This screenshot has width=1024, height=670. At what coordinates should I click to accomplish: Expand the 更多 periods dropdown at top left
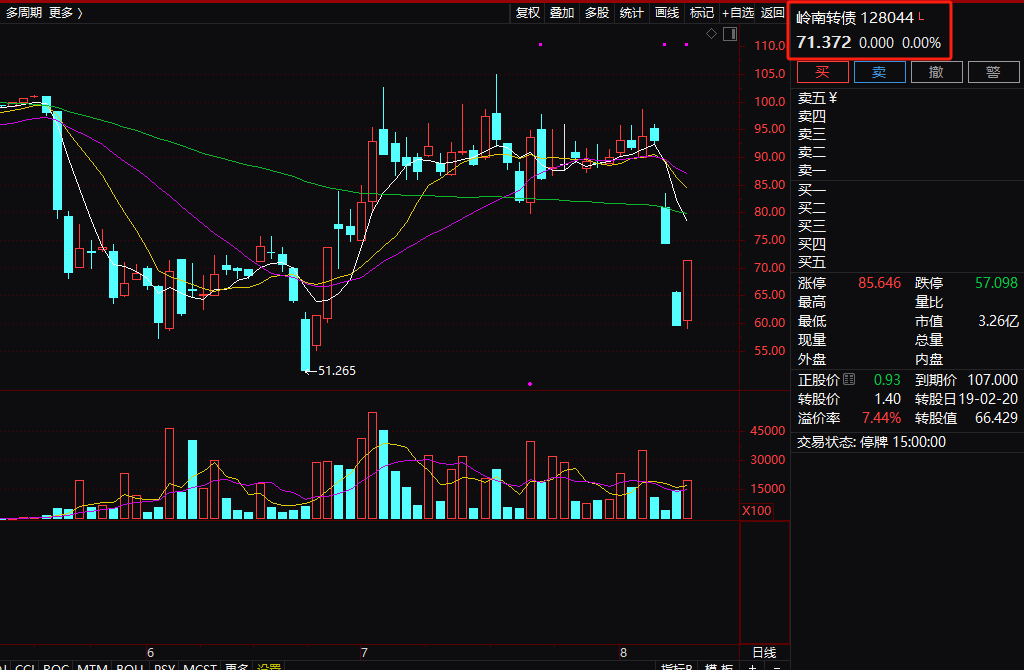(x=66, y=13)
